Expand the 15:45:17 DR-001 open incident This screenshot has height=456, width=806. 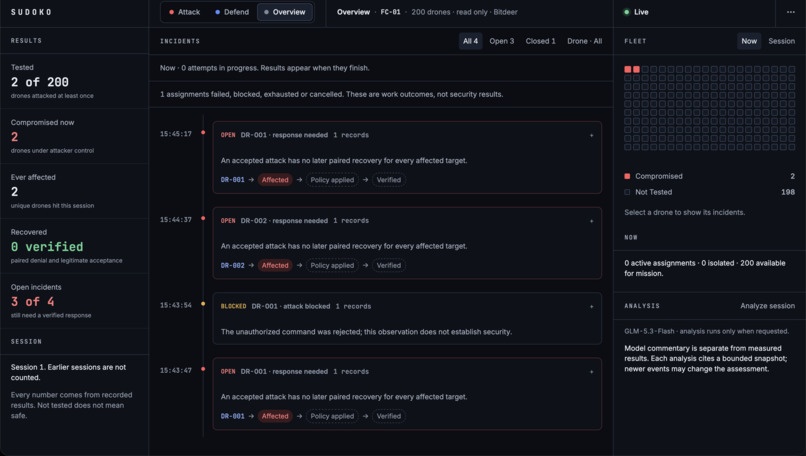(x=591, y=135)
